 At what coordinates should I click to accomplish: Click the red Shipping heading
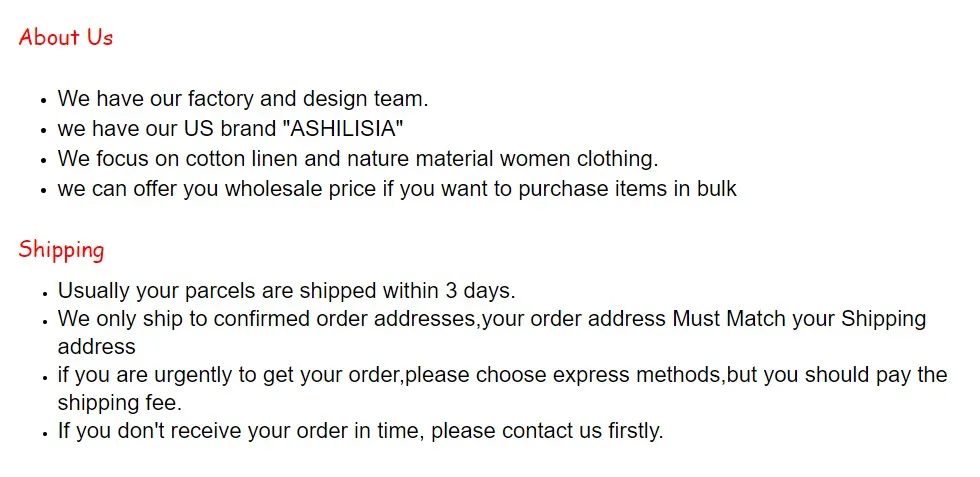point(61,250)
